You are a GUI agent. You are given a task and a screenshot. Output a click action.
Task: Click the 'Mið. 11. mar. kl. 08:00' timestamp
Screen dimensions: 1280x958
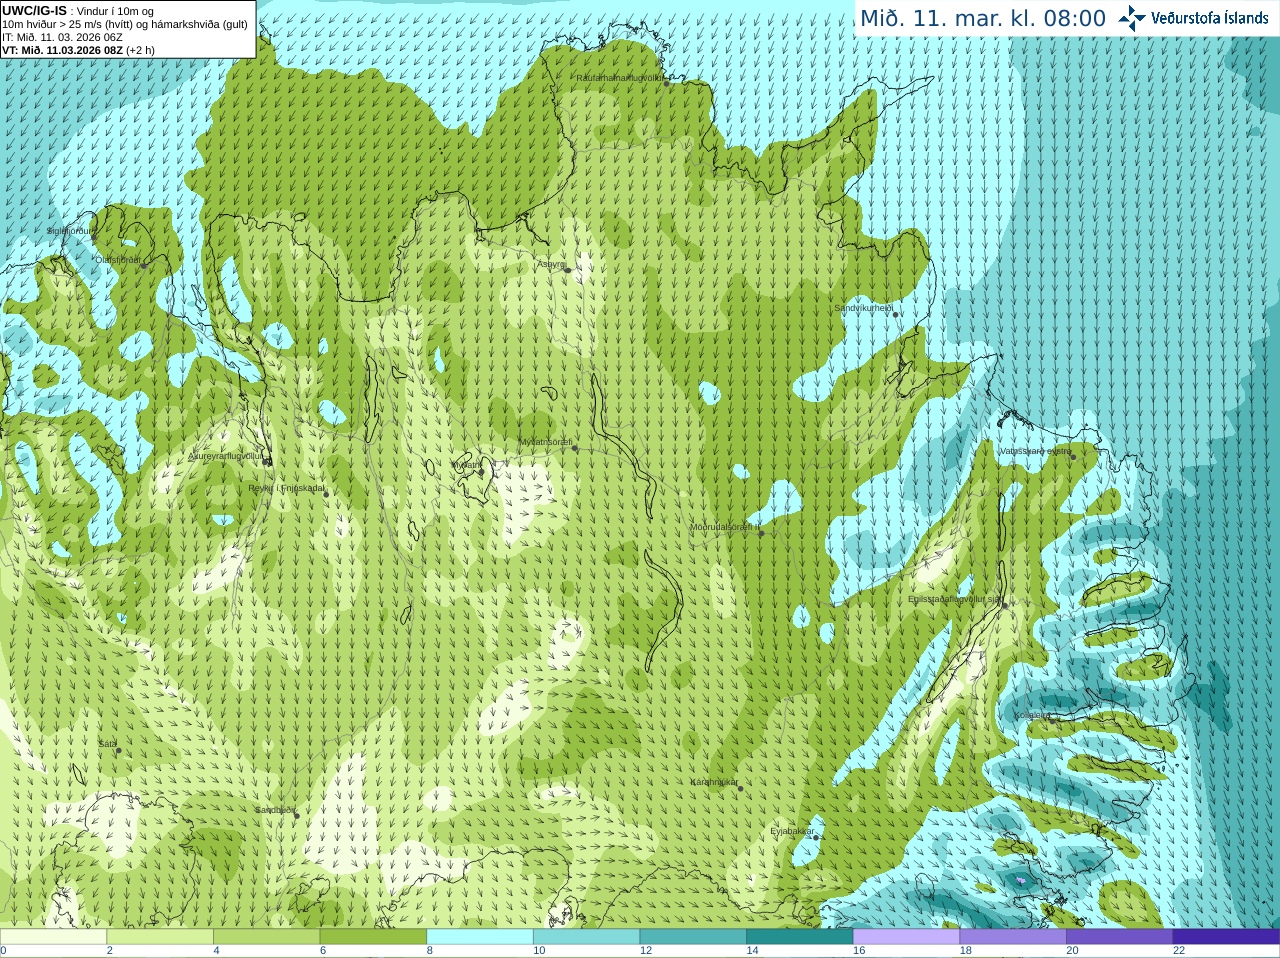click(x=983, y=18)
